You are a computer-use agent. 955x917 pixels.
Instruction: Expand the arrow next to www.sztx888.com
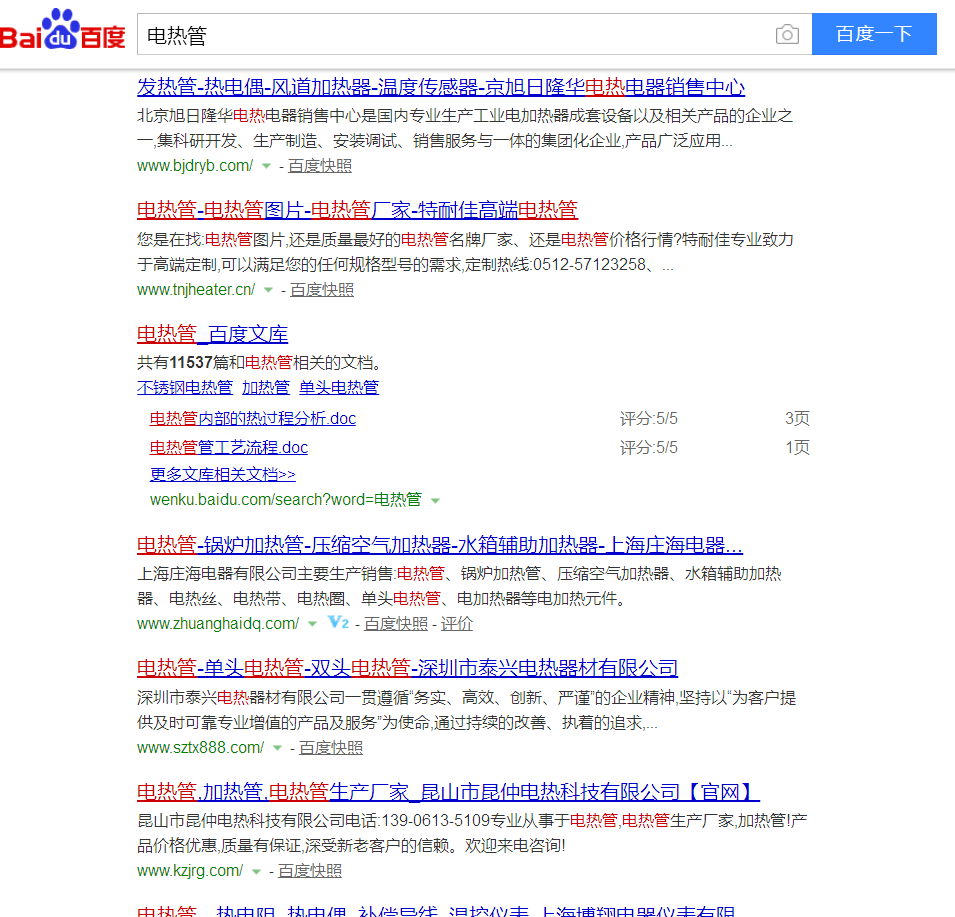click(x=277, y=748)
